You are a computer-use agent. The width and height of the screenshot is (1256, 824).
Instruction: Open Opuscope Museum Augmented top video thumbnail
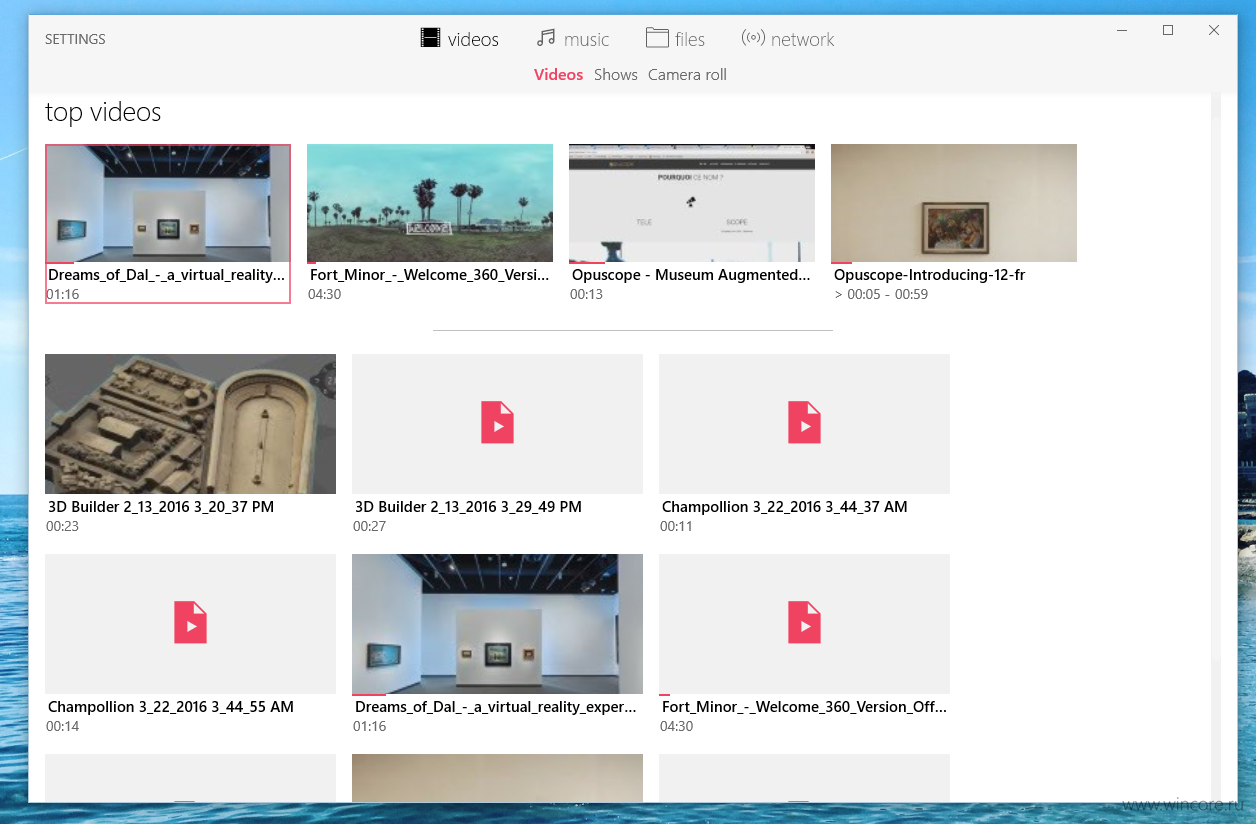point(692,203)
